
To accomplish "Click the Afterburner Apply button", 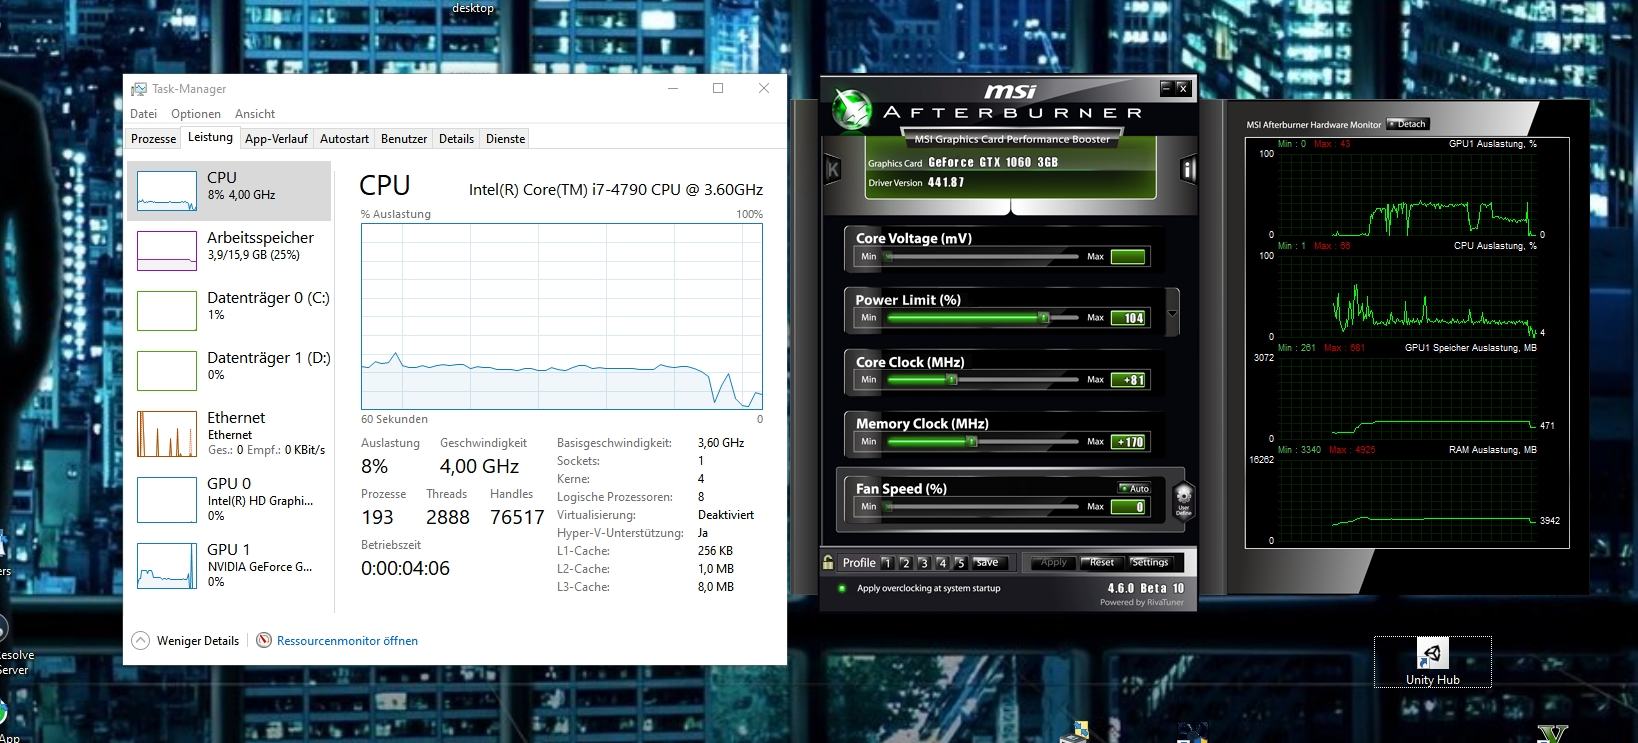I will (1053, 562).
